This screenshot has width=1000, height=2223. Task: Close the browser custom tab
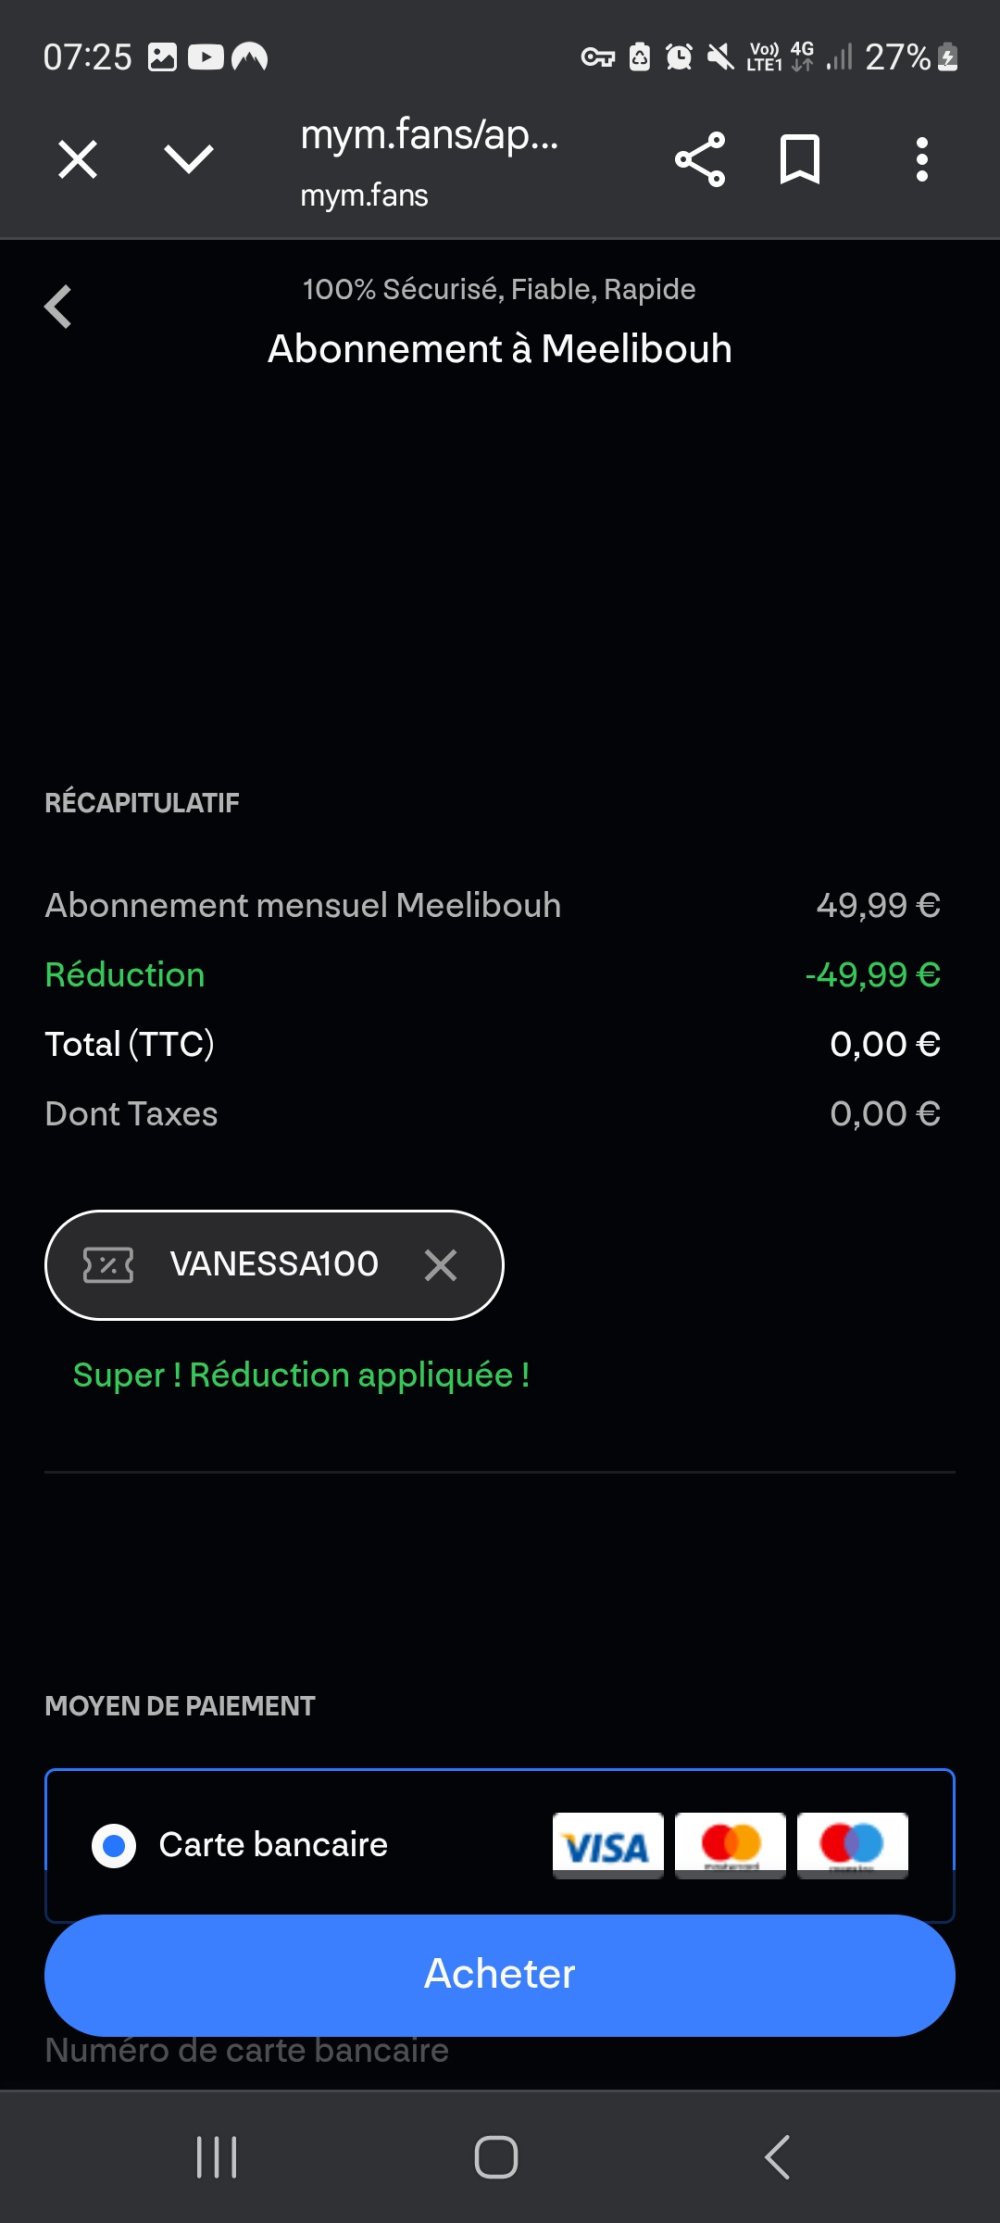(77, 159)
